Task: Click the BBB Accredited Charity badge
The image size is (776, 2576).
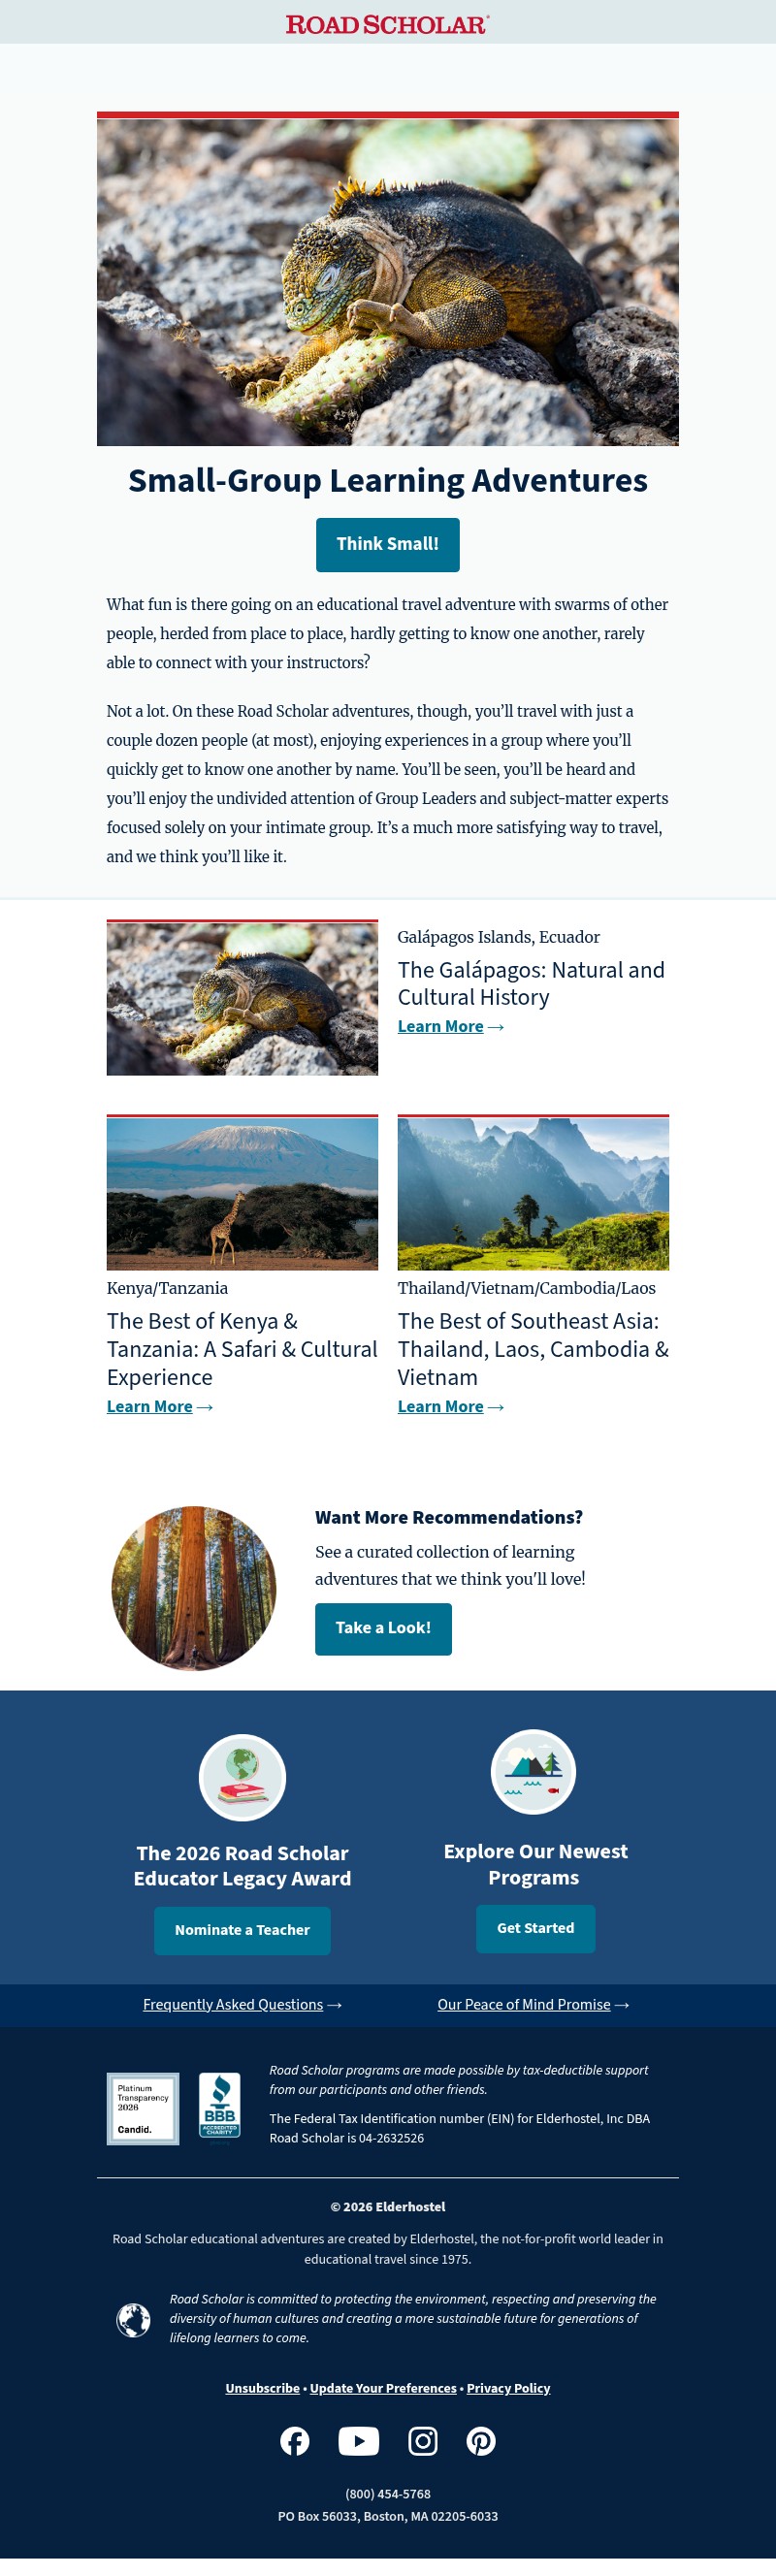Action: coord(219,2106)
